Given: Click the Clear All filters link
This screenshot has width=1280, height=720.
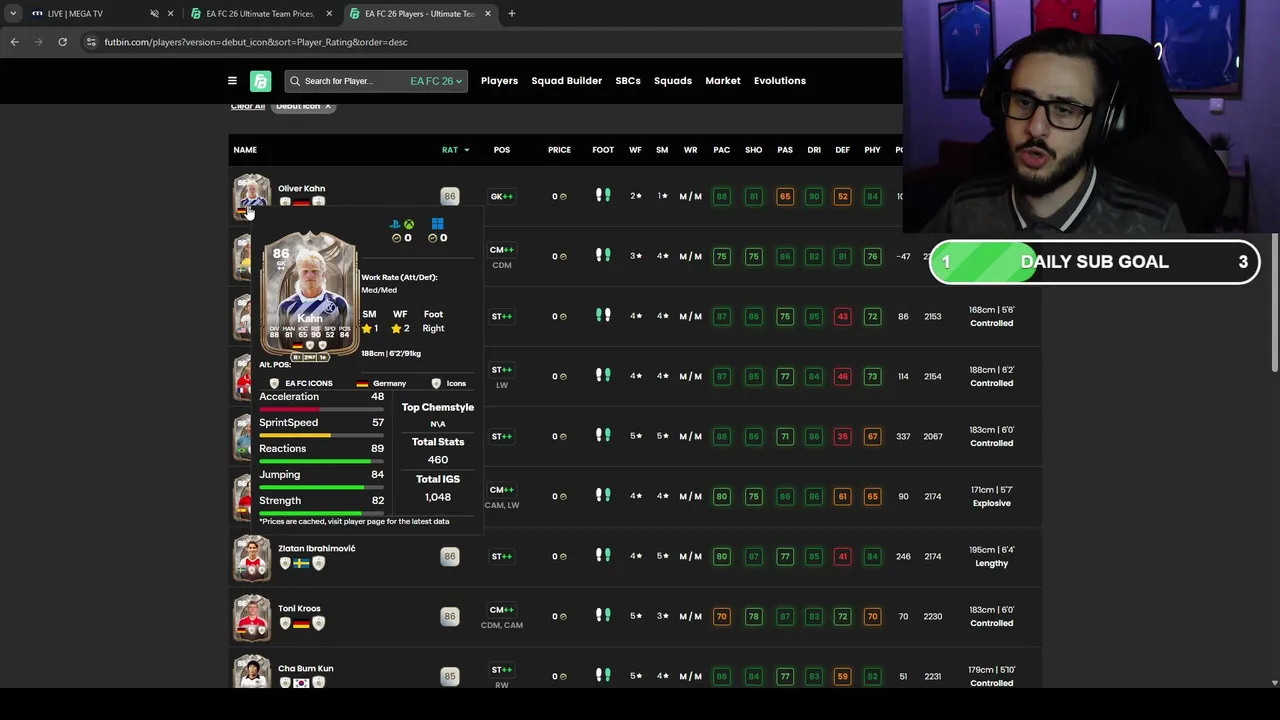Looking at the screenshot, I should pos(247,106).
